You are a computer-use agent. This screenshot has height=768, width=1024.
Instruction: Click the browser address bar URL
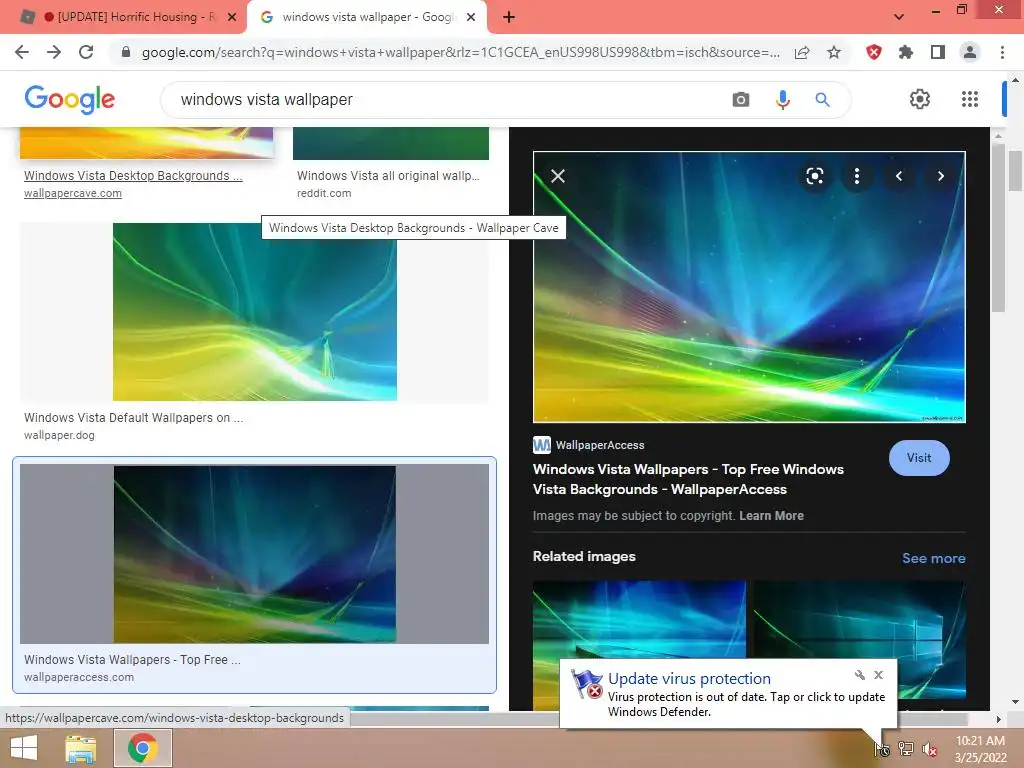460,52
